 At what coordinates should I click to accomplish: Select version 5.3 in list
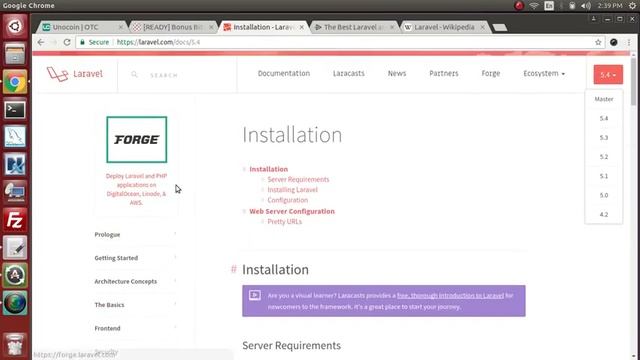coord(604,138)
